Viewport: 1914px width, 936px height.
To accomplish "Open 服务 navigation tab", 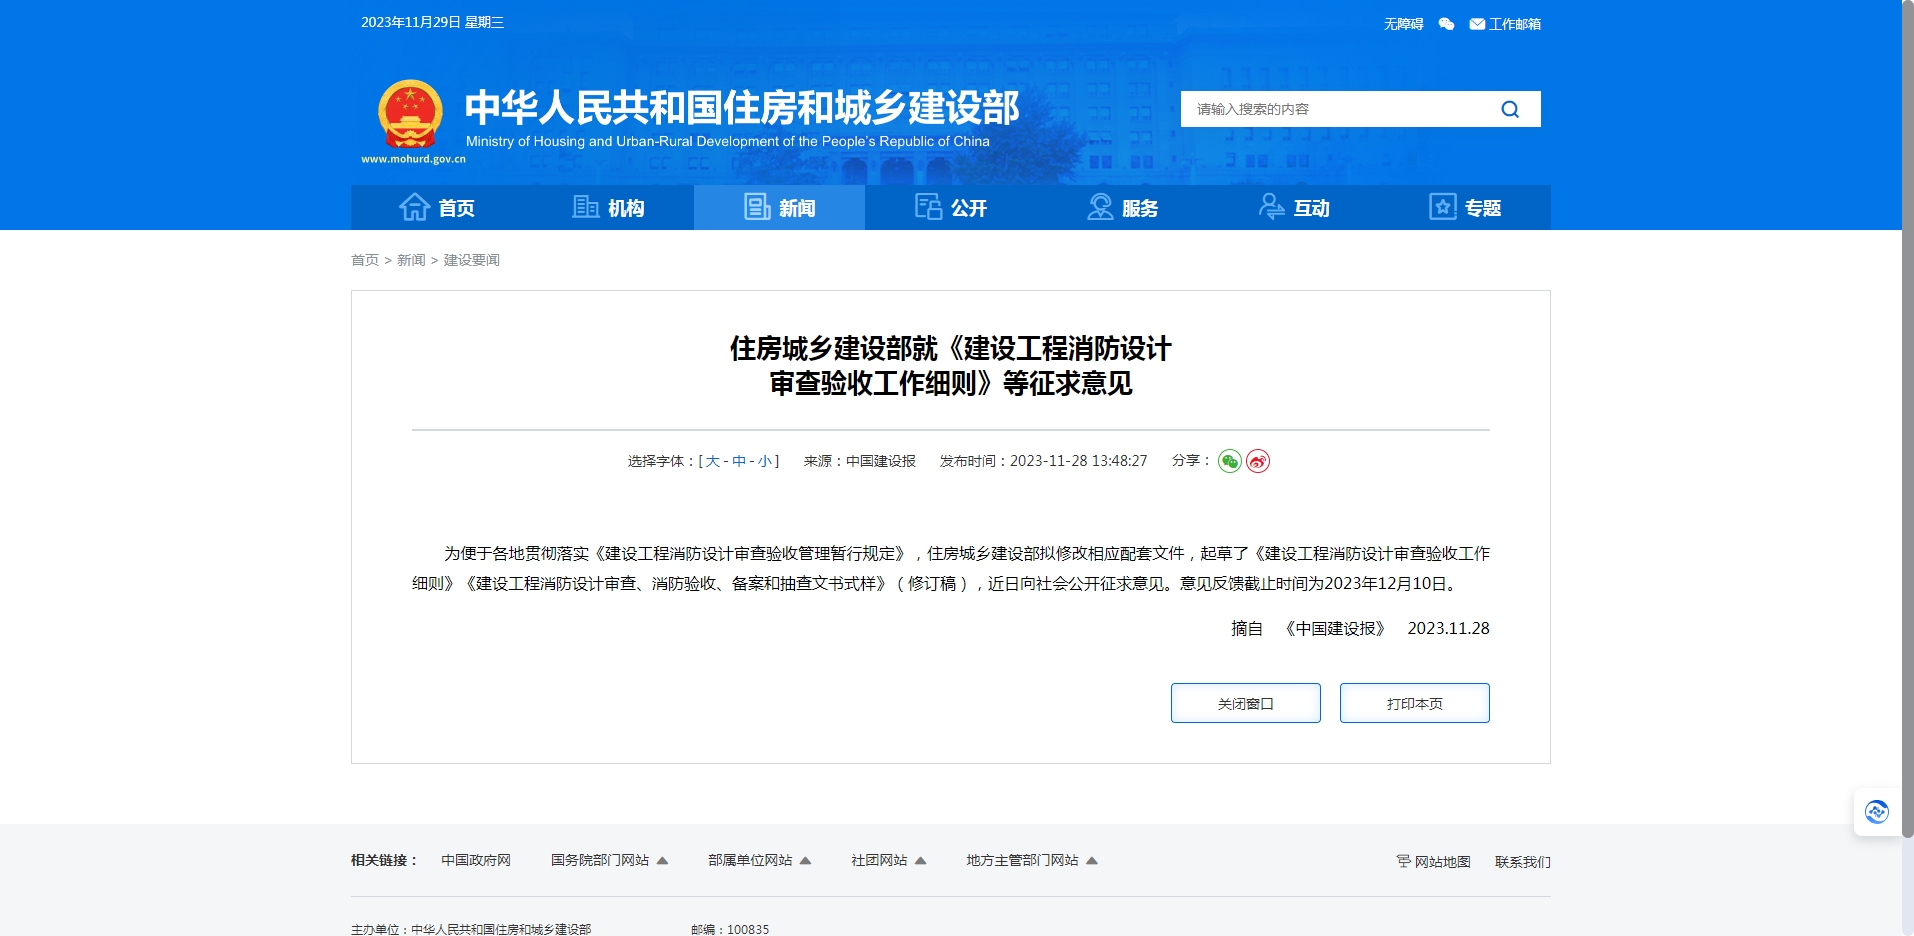I will pyautogui.click(x=1122, y=208).
